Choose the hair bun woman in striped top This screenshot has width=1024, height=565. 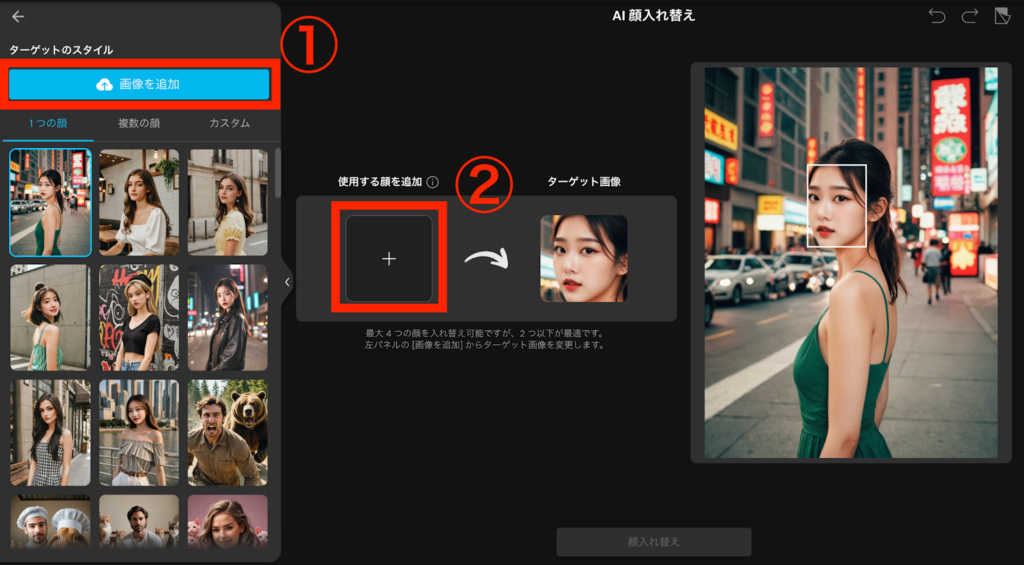point(50,317)
